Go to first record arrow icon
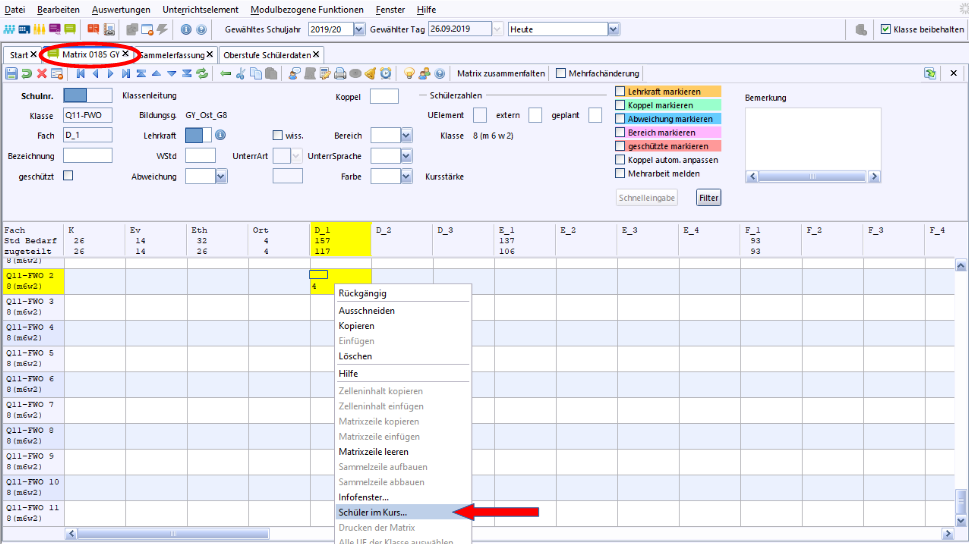This screenshot has width=969, height=544. [80, 74]
